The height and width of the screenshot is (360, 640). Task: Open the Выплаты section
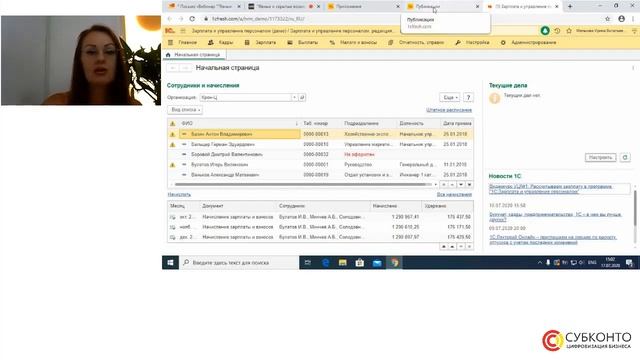tap(302, 42)
